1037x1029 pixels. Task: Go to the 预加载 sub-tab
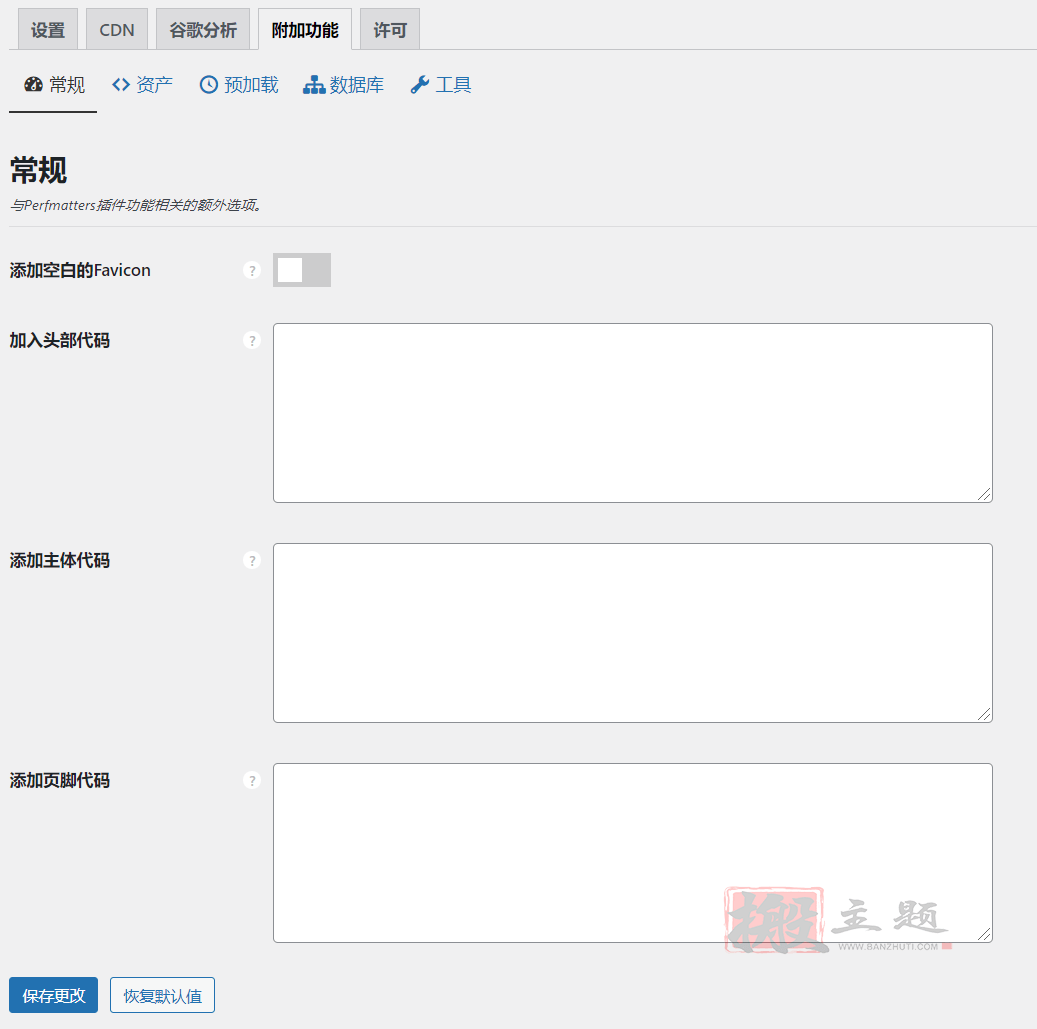point(239,85)
